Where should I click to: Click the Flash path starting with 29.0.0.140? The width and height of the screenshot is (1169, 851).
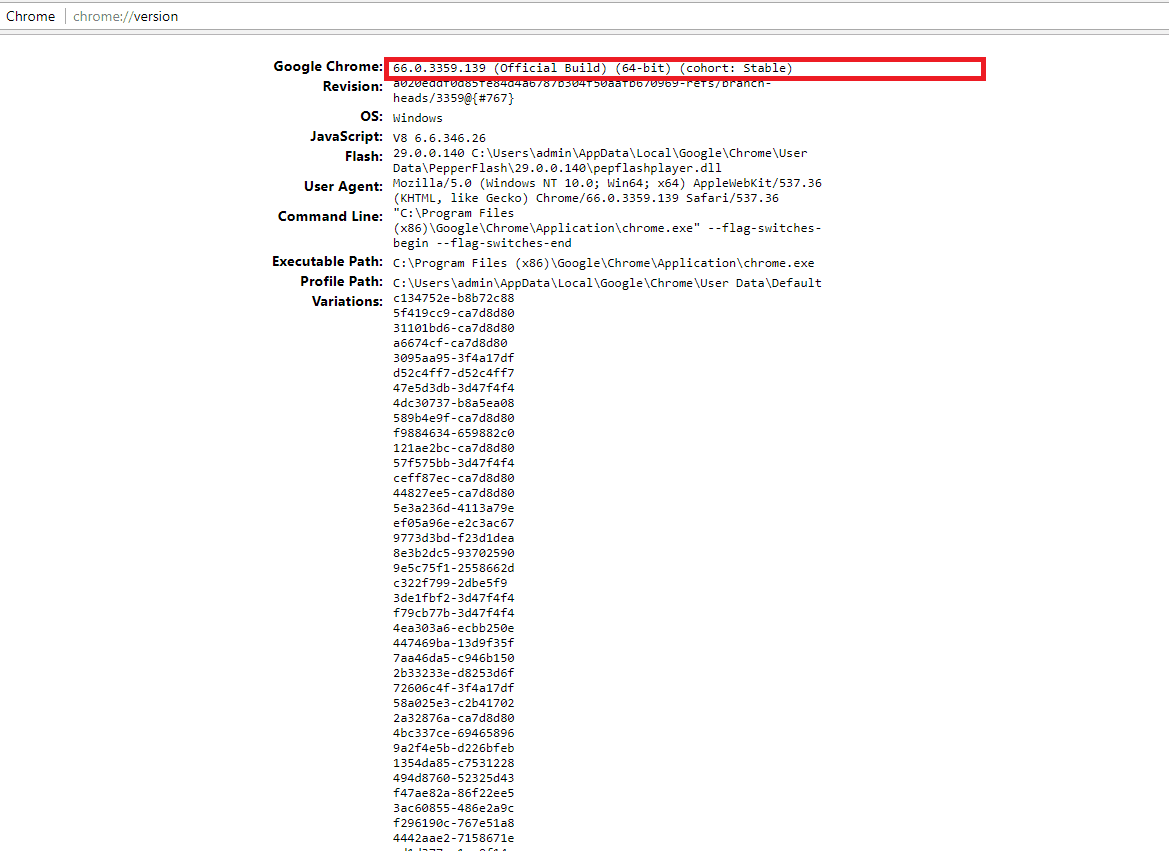600,160
